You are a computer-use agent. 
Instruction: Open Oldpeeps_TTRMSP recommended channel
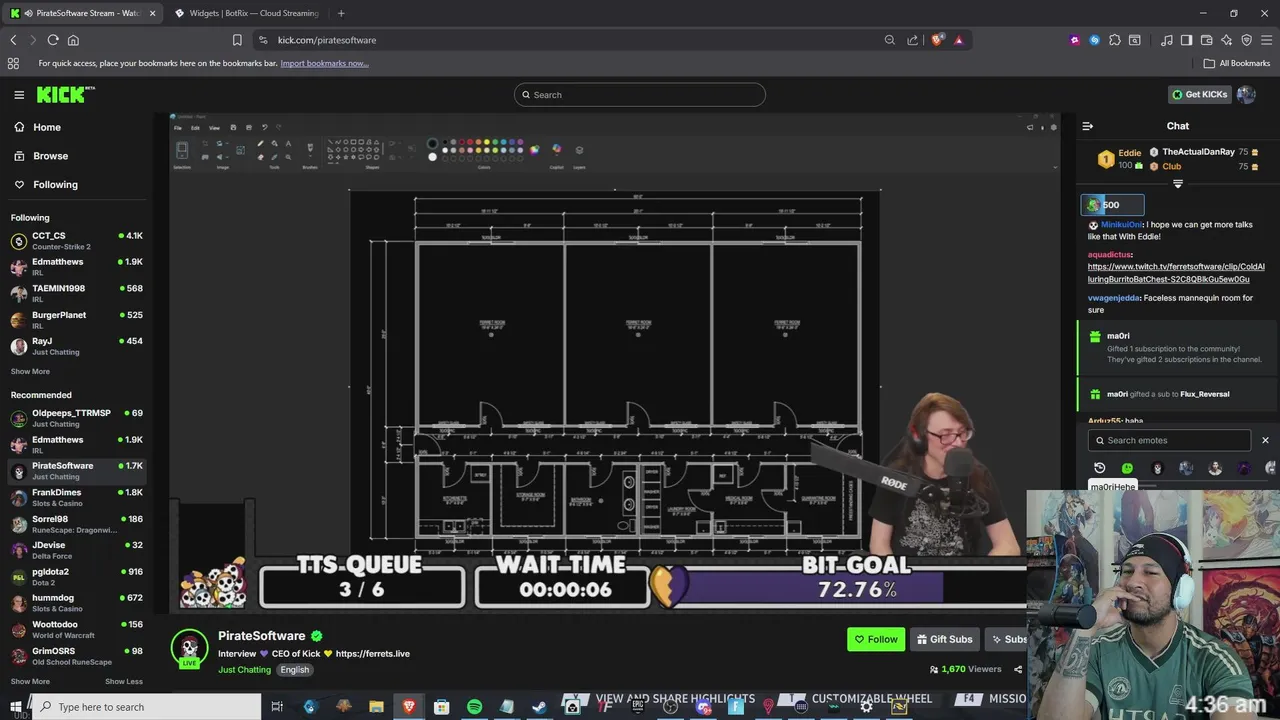77,418
